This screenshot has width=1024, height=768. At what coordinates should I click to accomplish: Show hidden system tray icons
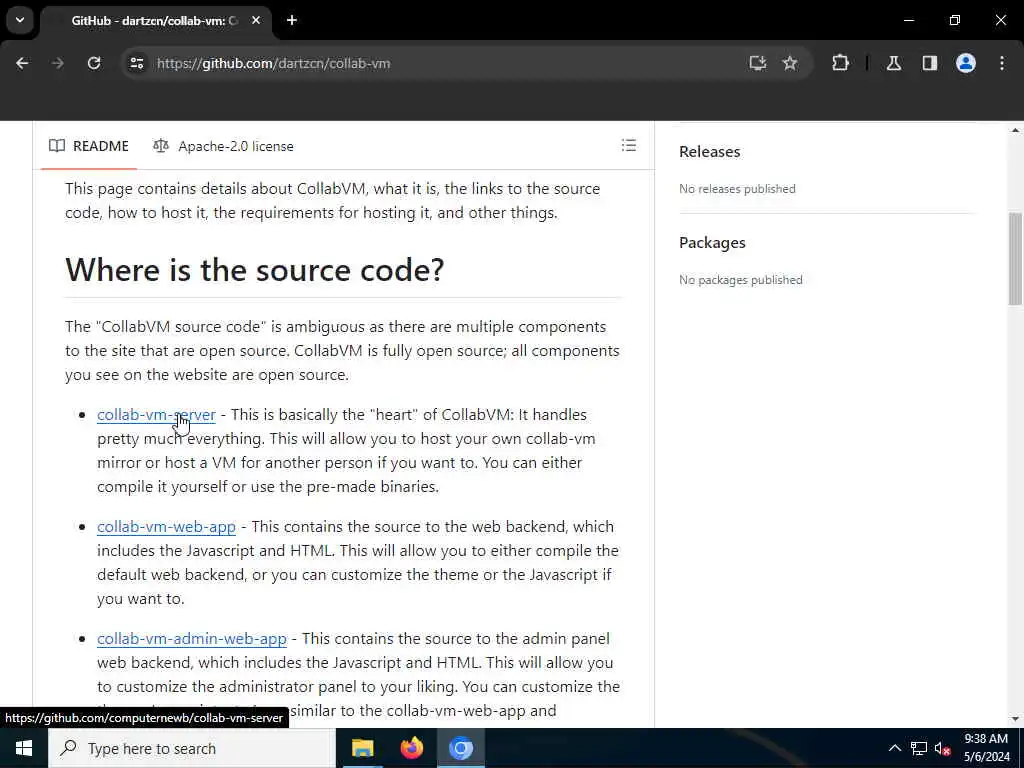coord(895,748)
